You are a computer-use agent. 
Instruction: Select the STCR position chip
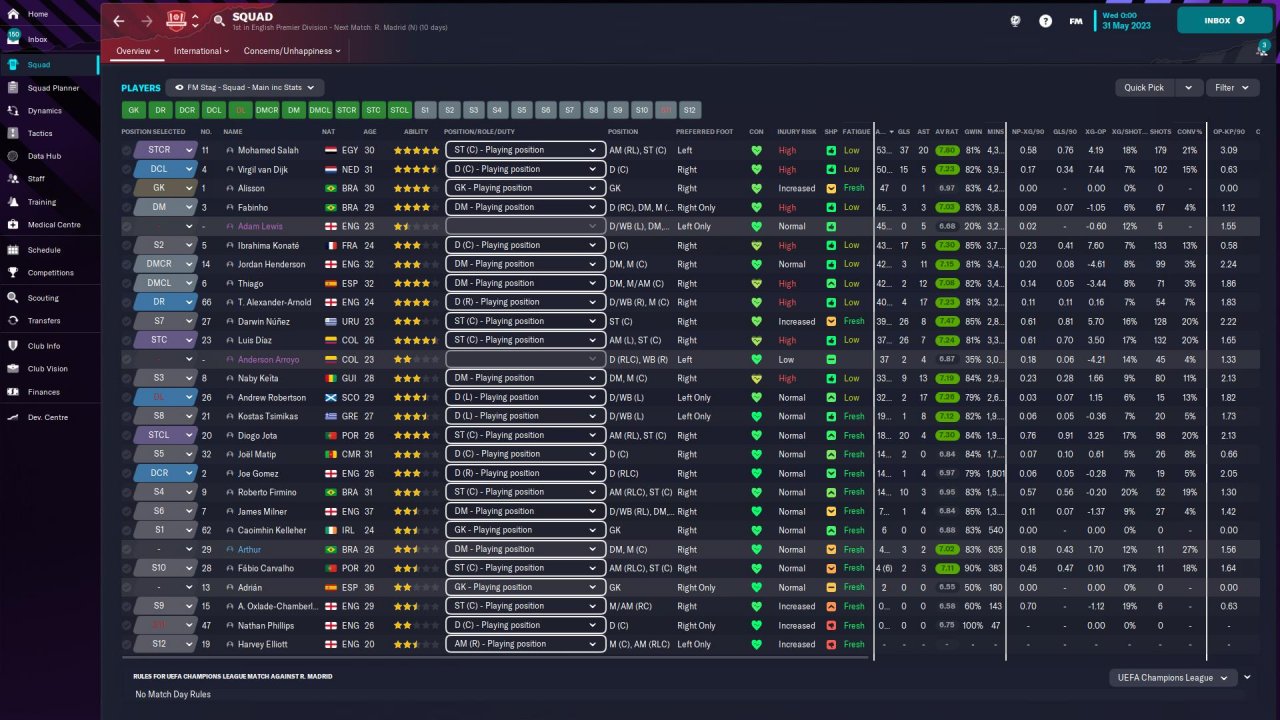click(347, 110)
